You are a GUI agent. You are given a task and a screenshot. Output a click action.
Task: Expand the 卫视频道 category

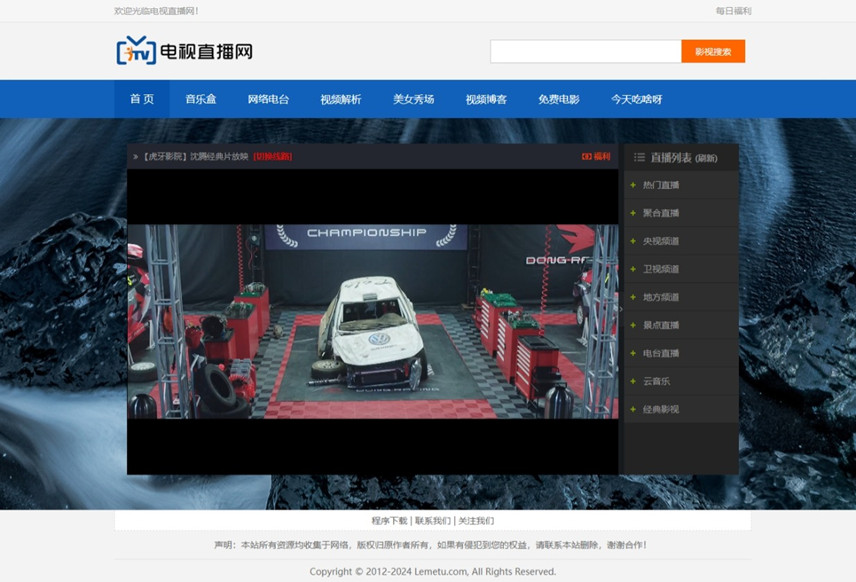681,269
